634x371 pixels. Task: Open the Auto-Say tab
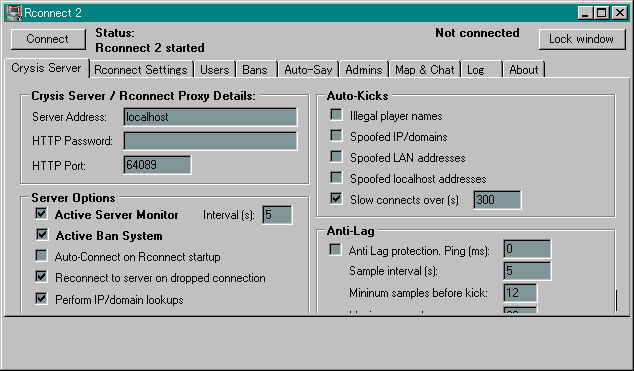pos(308,70)
